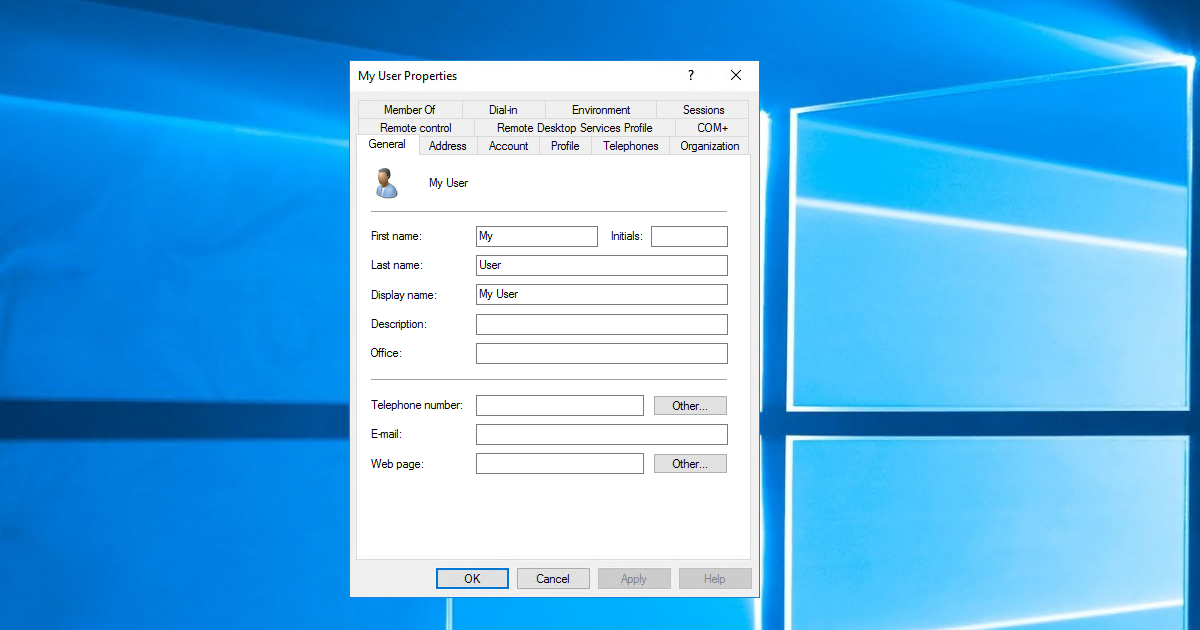Open the Account tab
The height and width of the screenshot is (630, 1200).
click(508, 145)
